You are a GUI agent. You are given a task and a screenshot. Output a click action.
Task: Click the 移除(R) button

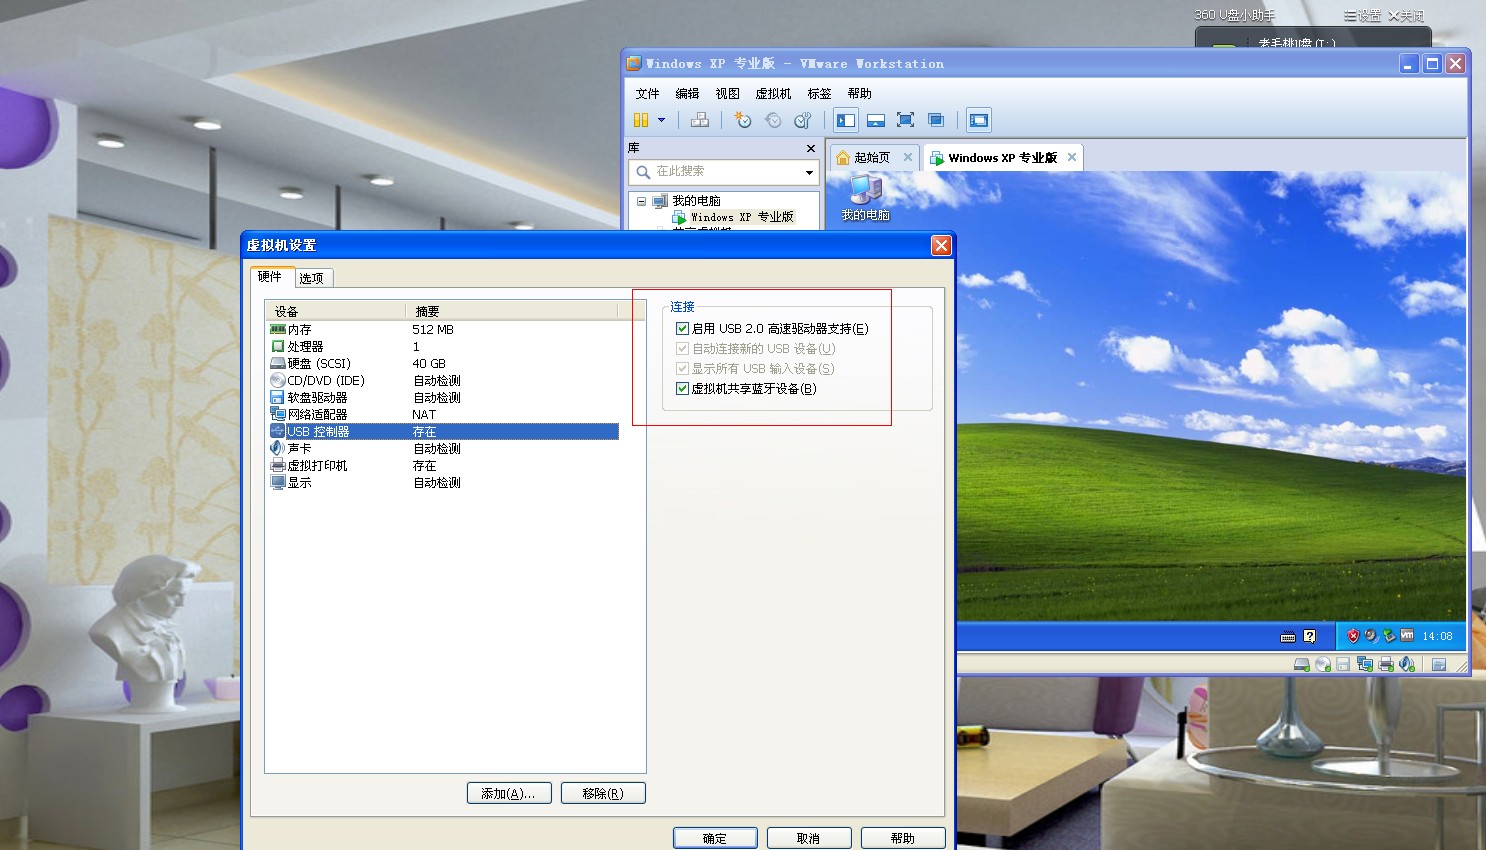(x=603, y=793)
